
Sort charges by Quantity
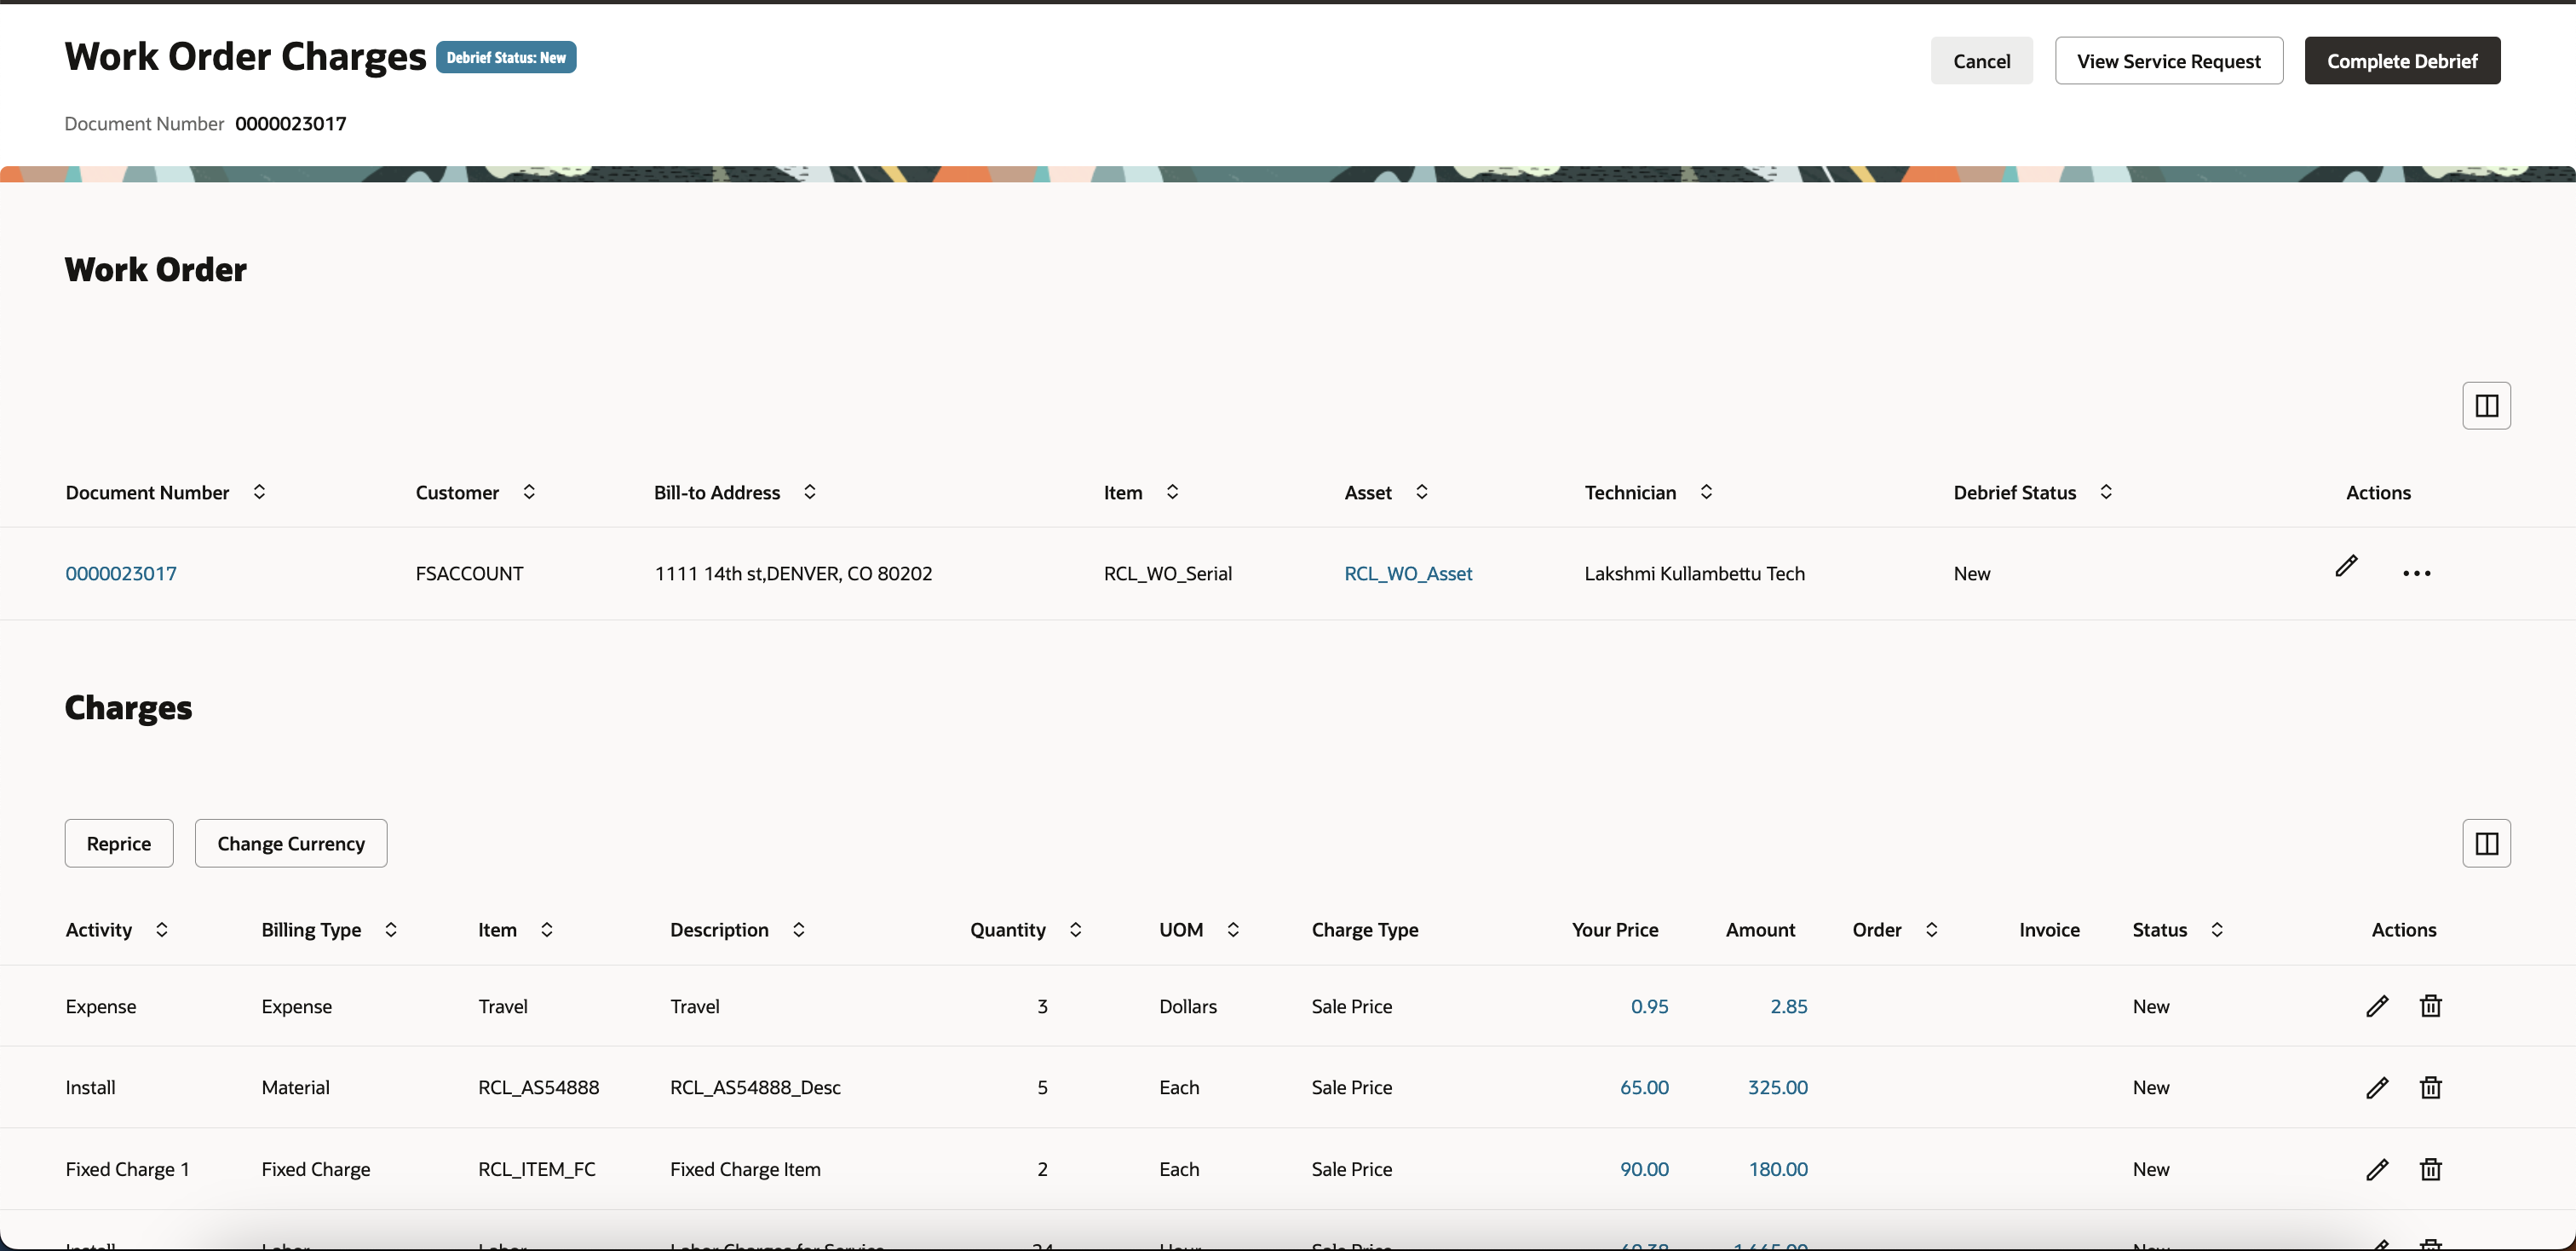tap(1075, 930)
